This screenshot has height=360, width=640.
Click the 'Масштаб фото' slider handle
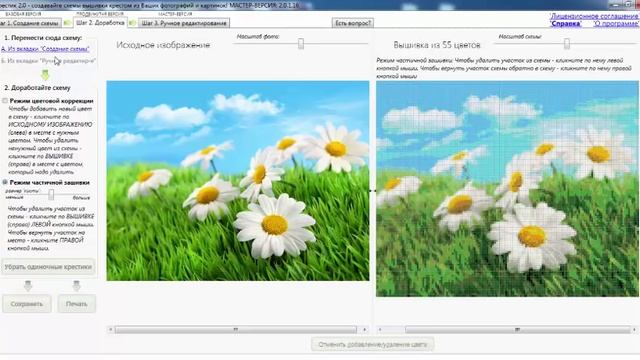(x=301, y=43)
